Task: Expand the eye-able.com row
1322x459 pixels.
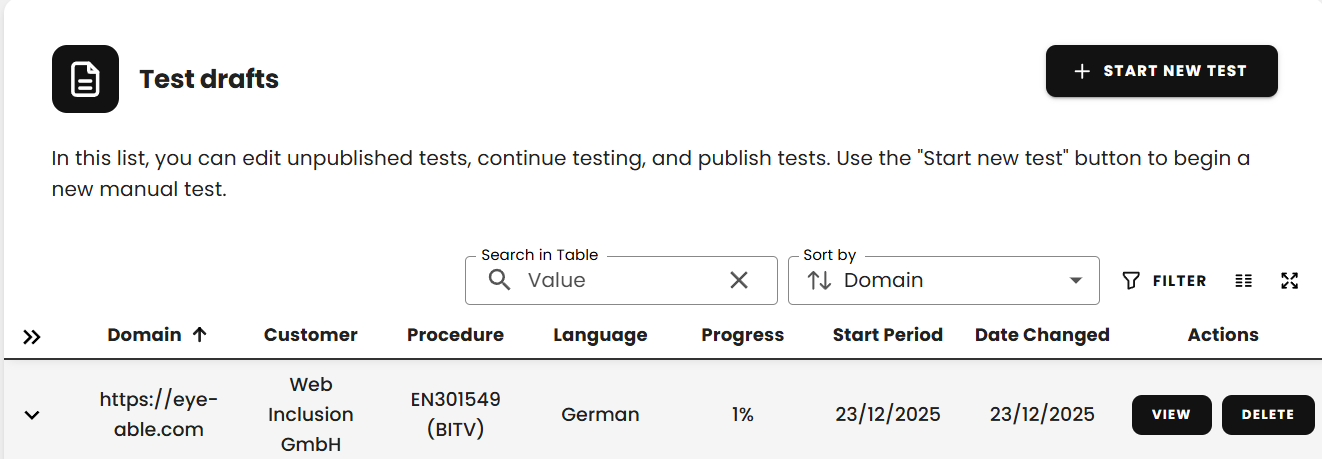Action: coord(32,414)
